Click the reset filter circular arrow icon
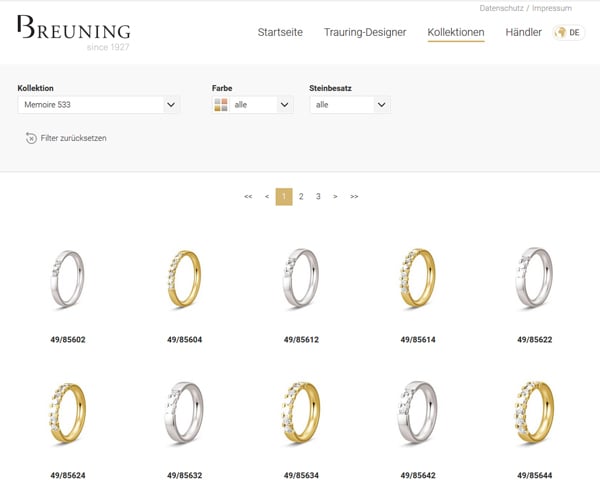The image size is (600, 487). tap(31, 138)
